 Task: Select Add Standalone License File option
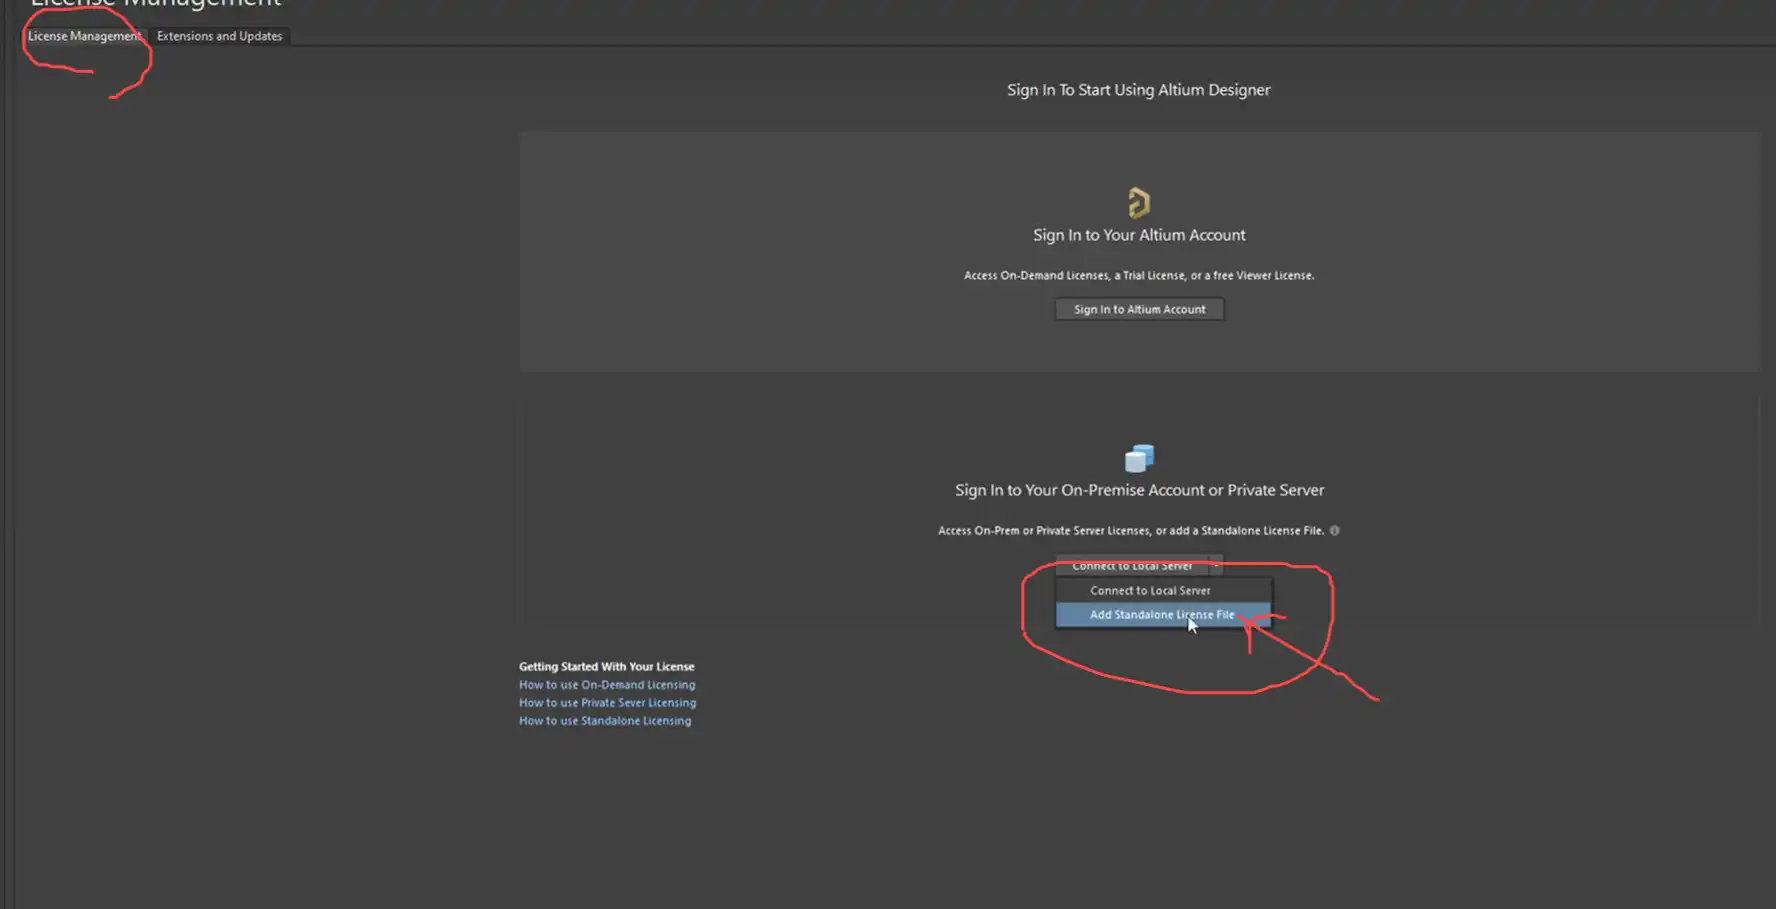(1161, 615)
